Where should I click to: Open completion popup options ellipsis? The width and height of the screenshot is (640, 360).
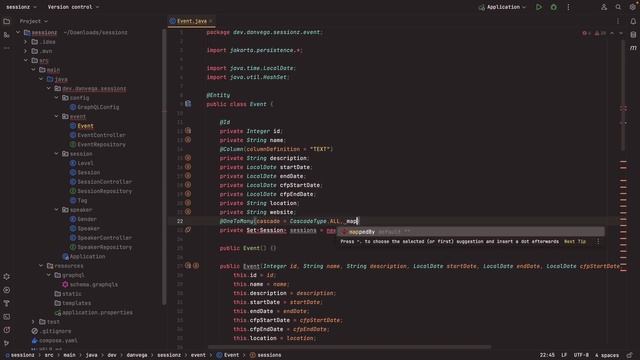click(598, 242)
